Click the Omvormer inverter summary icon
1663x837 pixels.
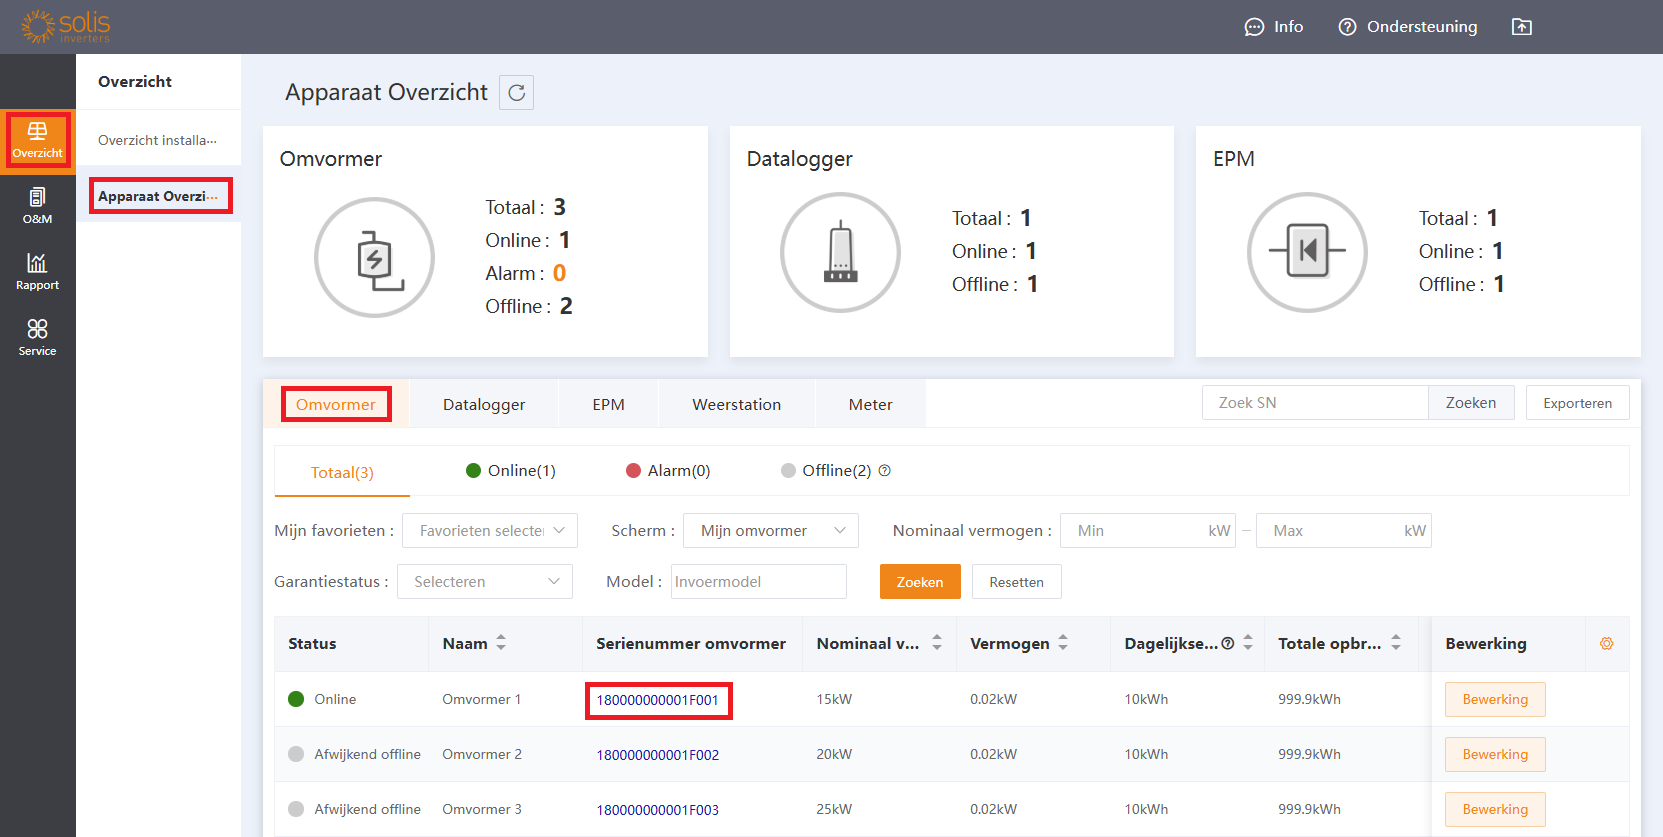(374, 257)
